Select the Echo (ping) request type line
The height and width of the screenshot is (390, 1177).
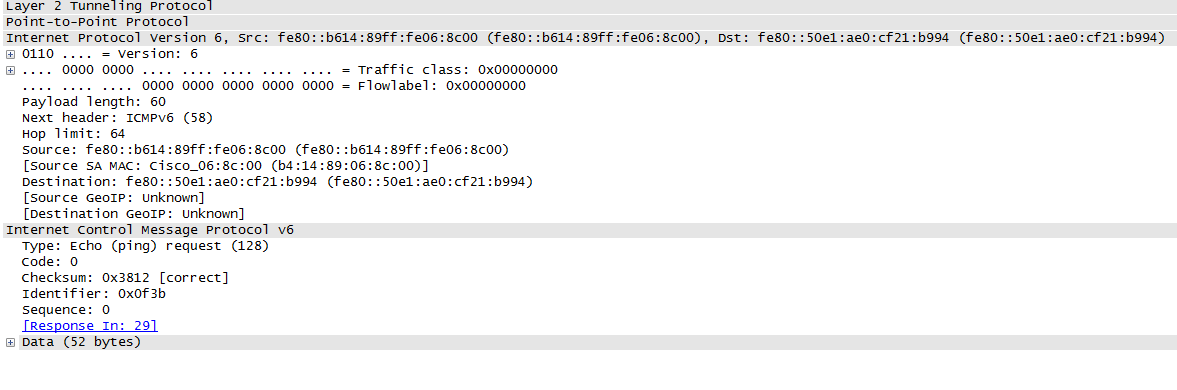pyautogui.click(x=146, y=245)
